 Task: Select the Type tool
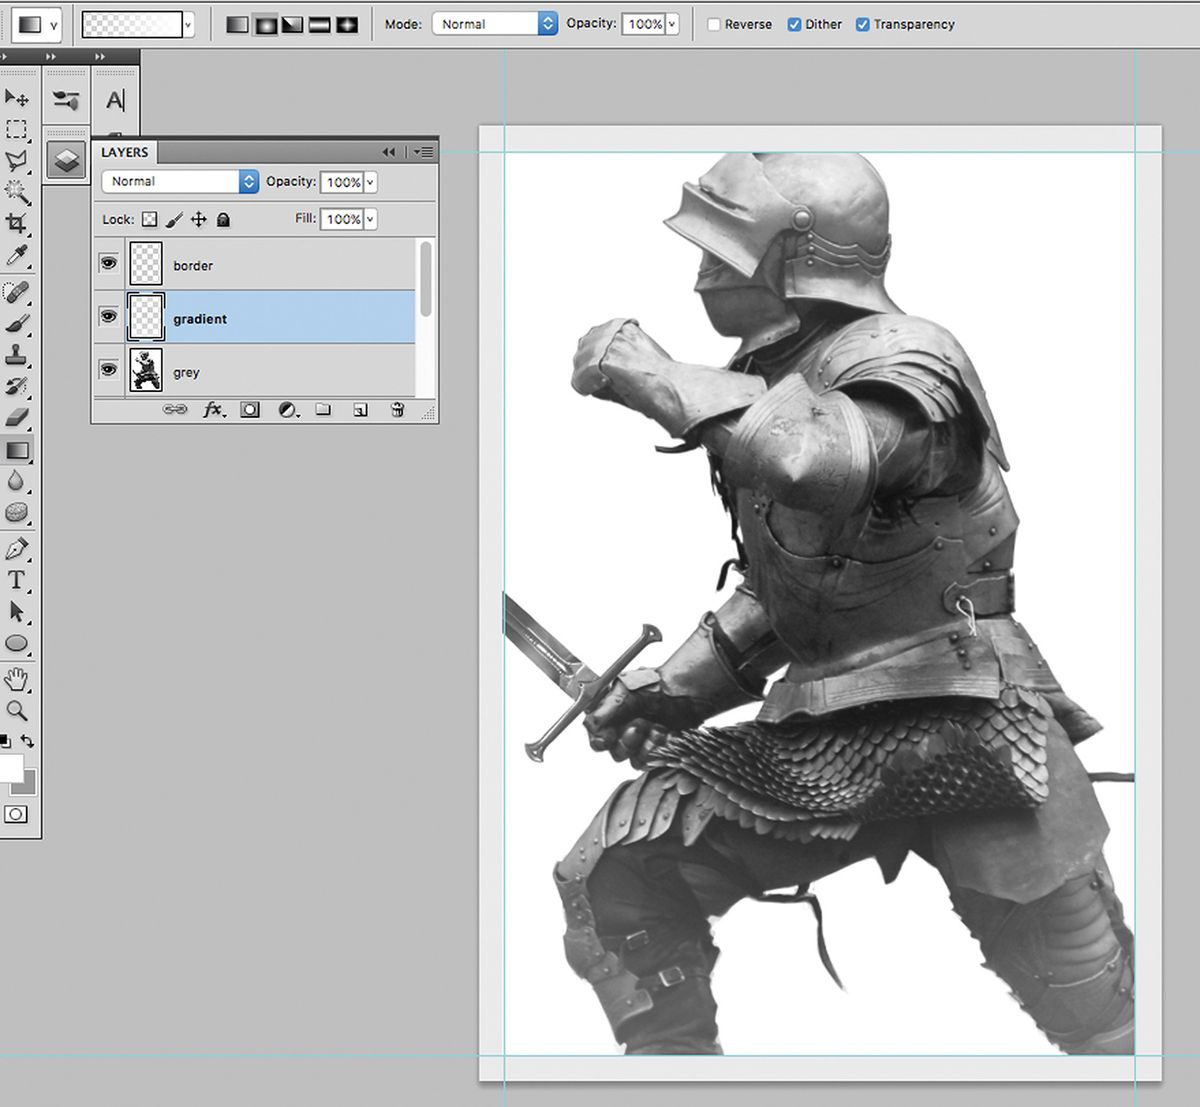pos(16,579)
